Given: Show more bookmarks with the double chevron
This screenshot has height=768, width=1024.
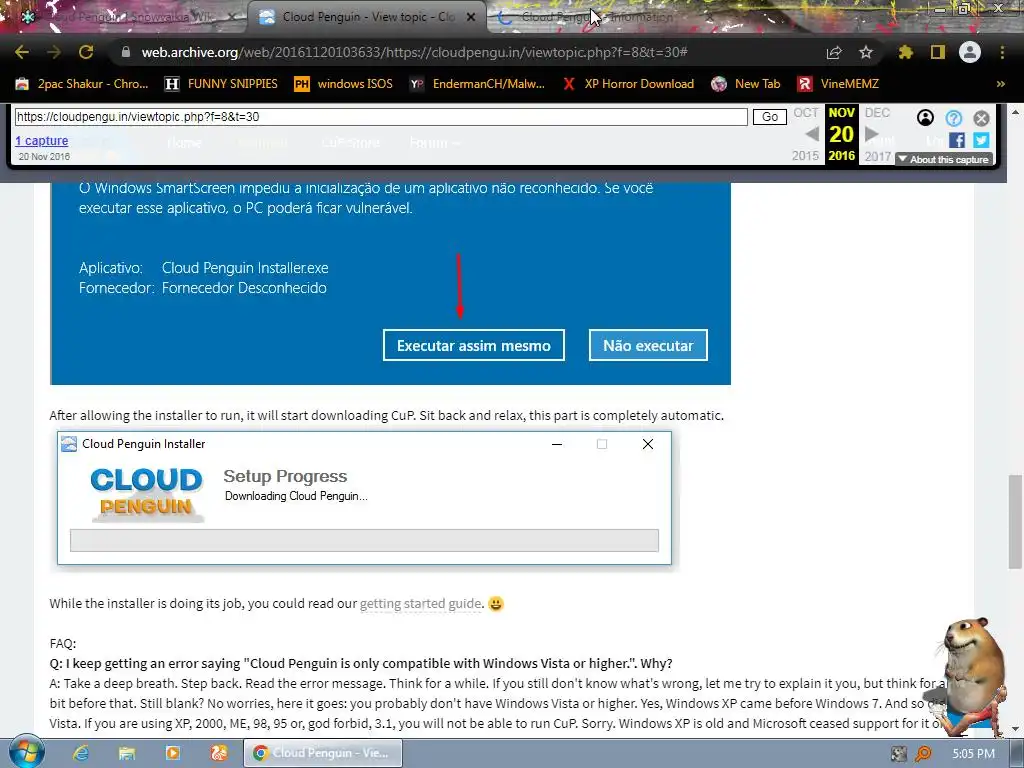Looking at the screenshot, I should [x=1000, y=84].
